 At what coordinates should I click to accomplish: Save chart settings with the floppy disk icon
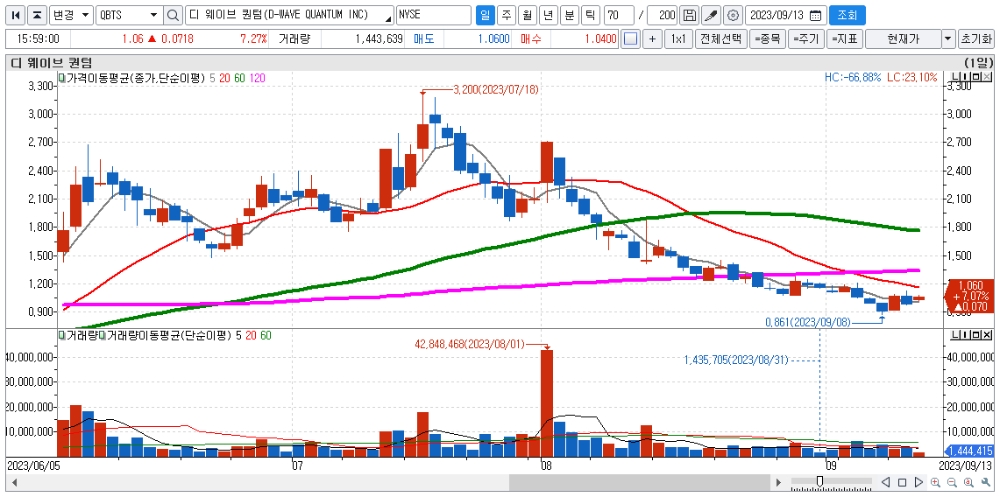689,15
